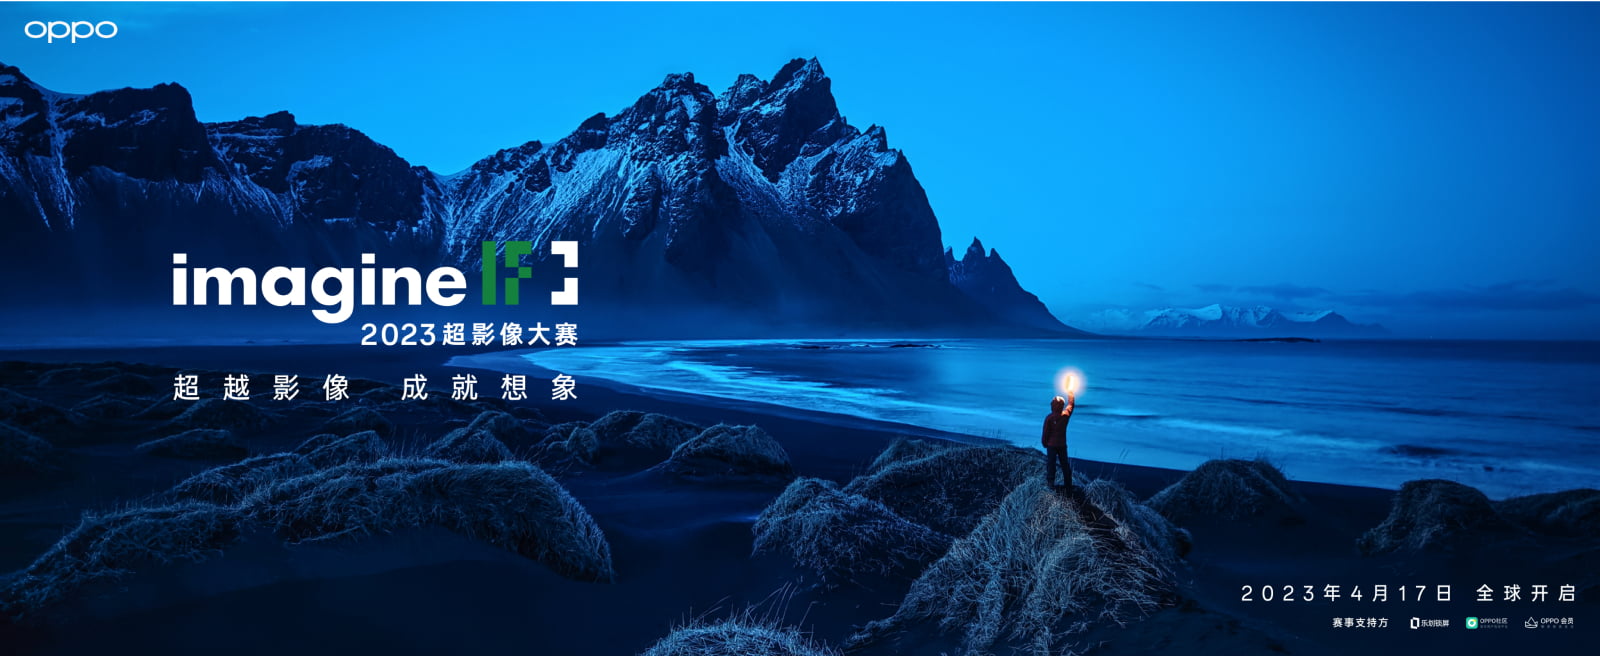Click the person holding the glowing light
Viewport: 1600px width, 656px height.
1060,432
